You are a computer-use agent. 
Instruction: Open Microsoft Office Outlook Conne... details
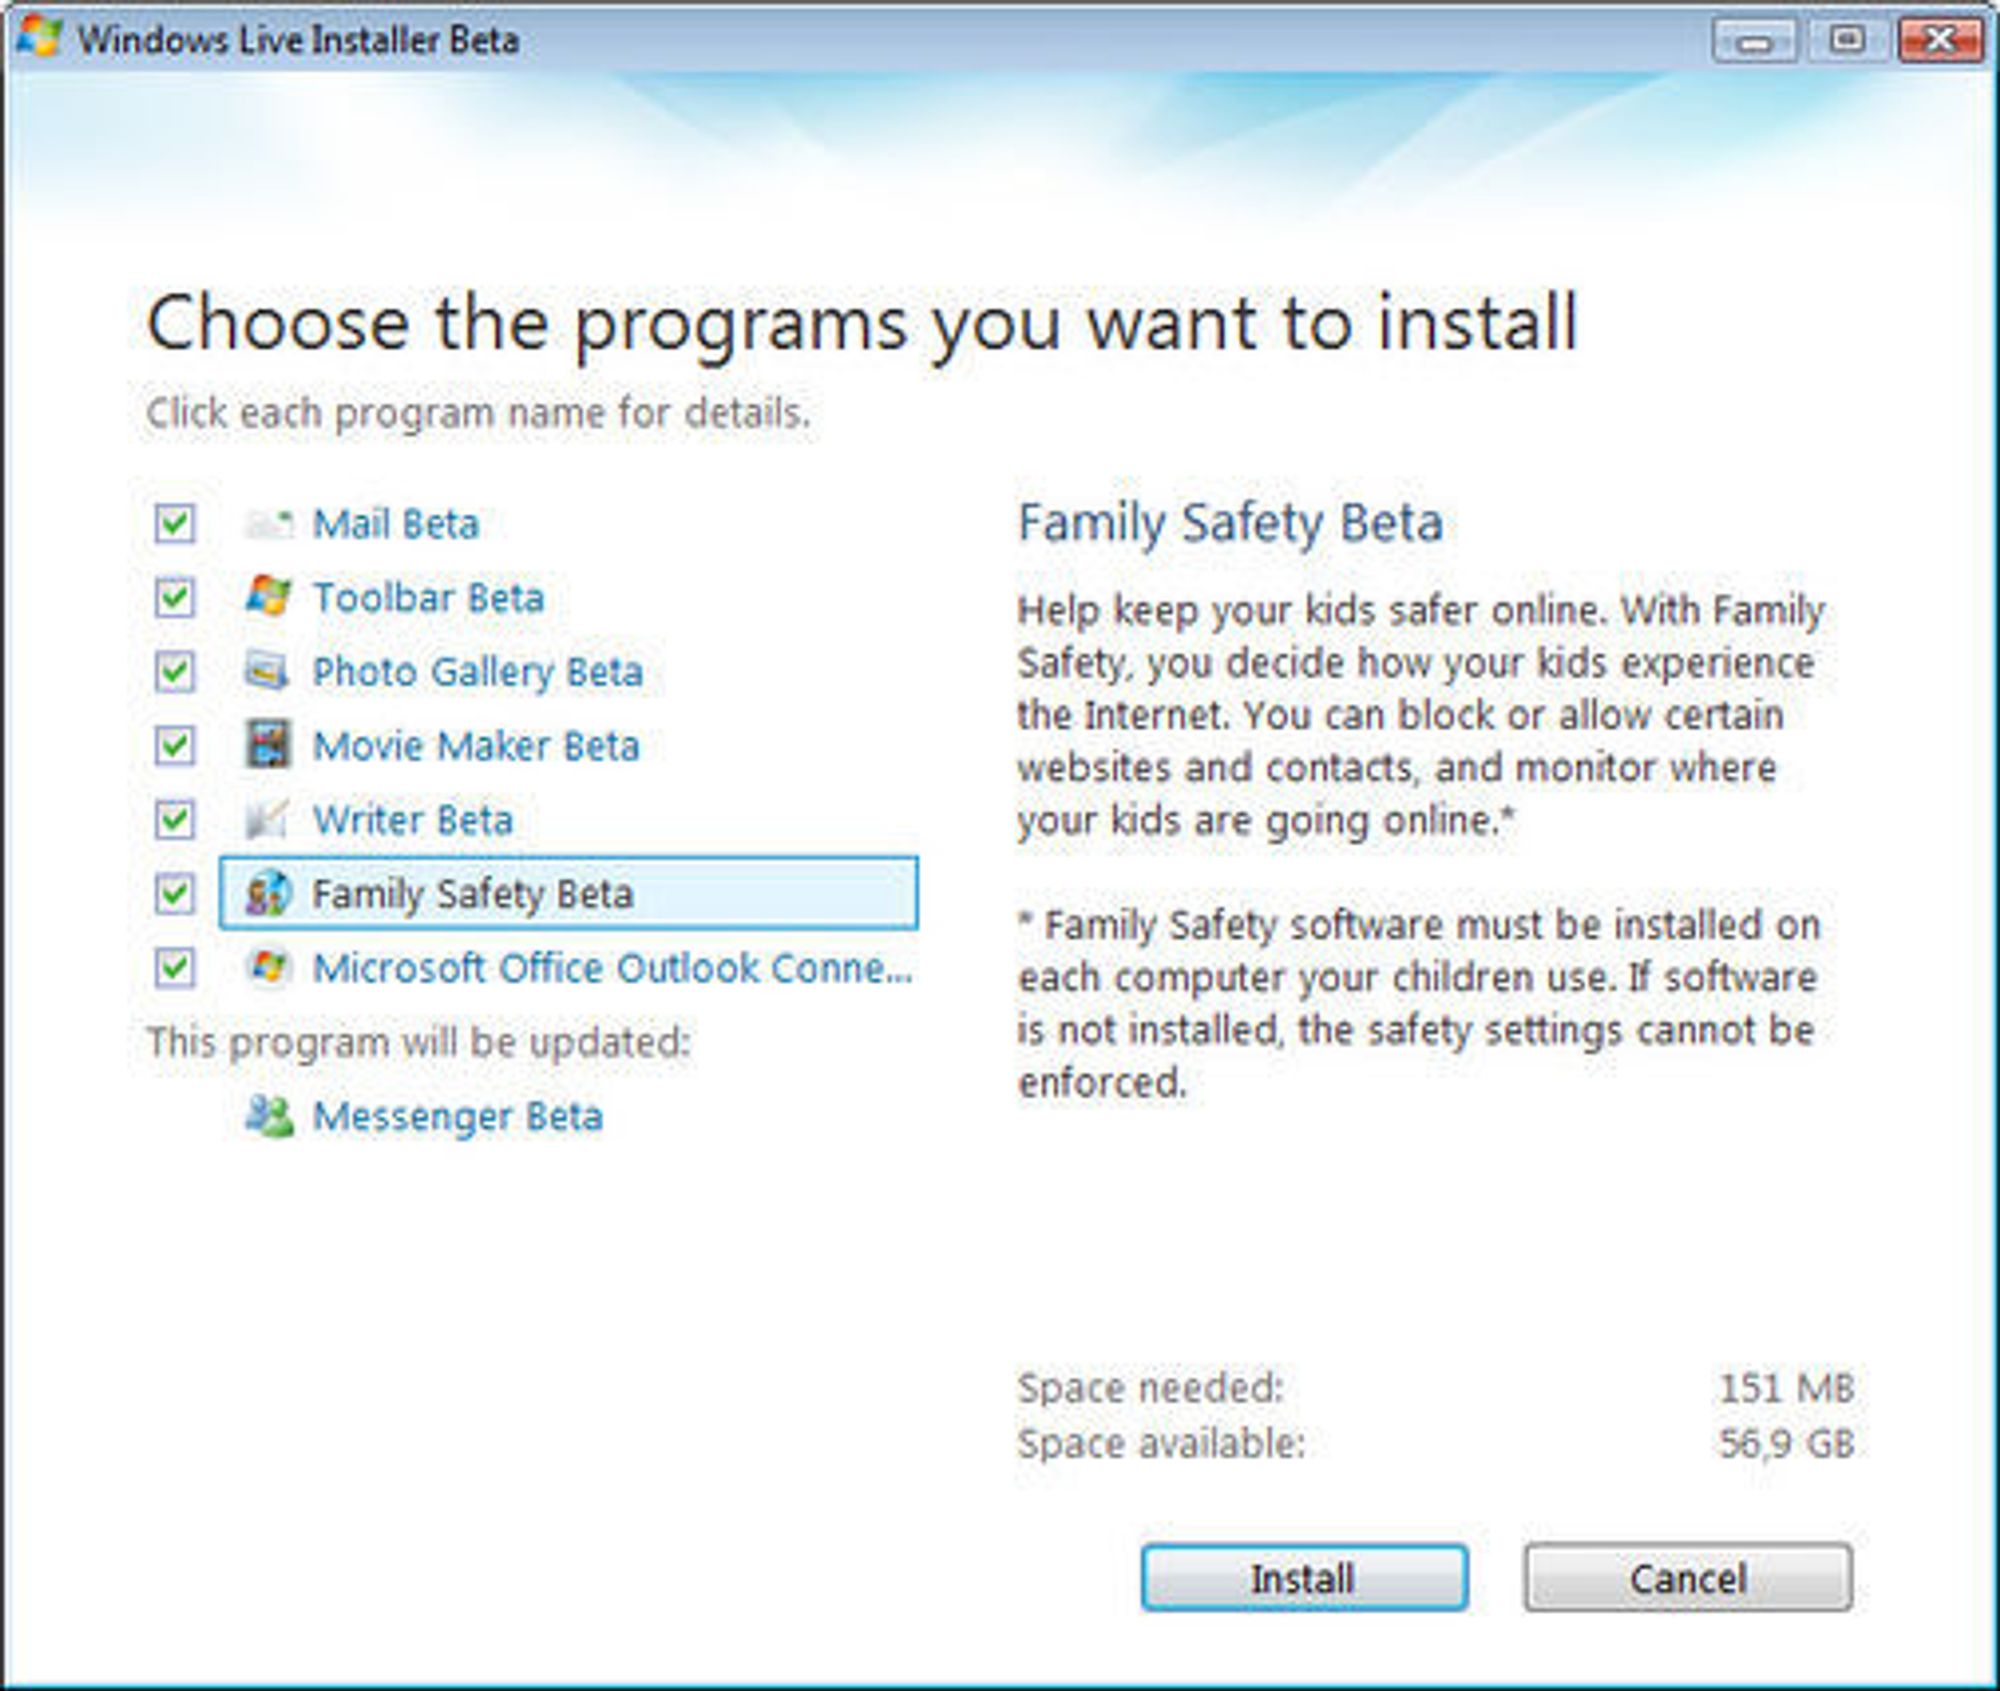(613, 968)
